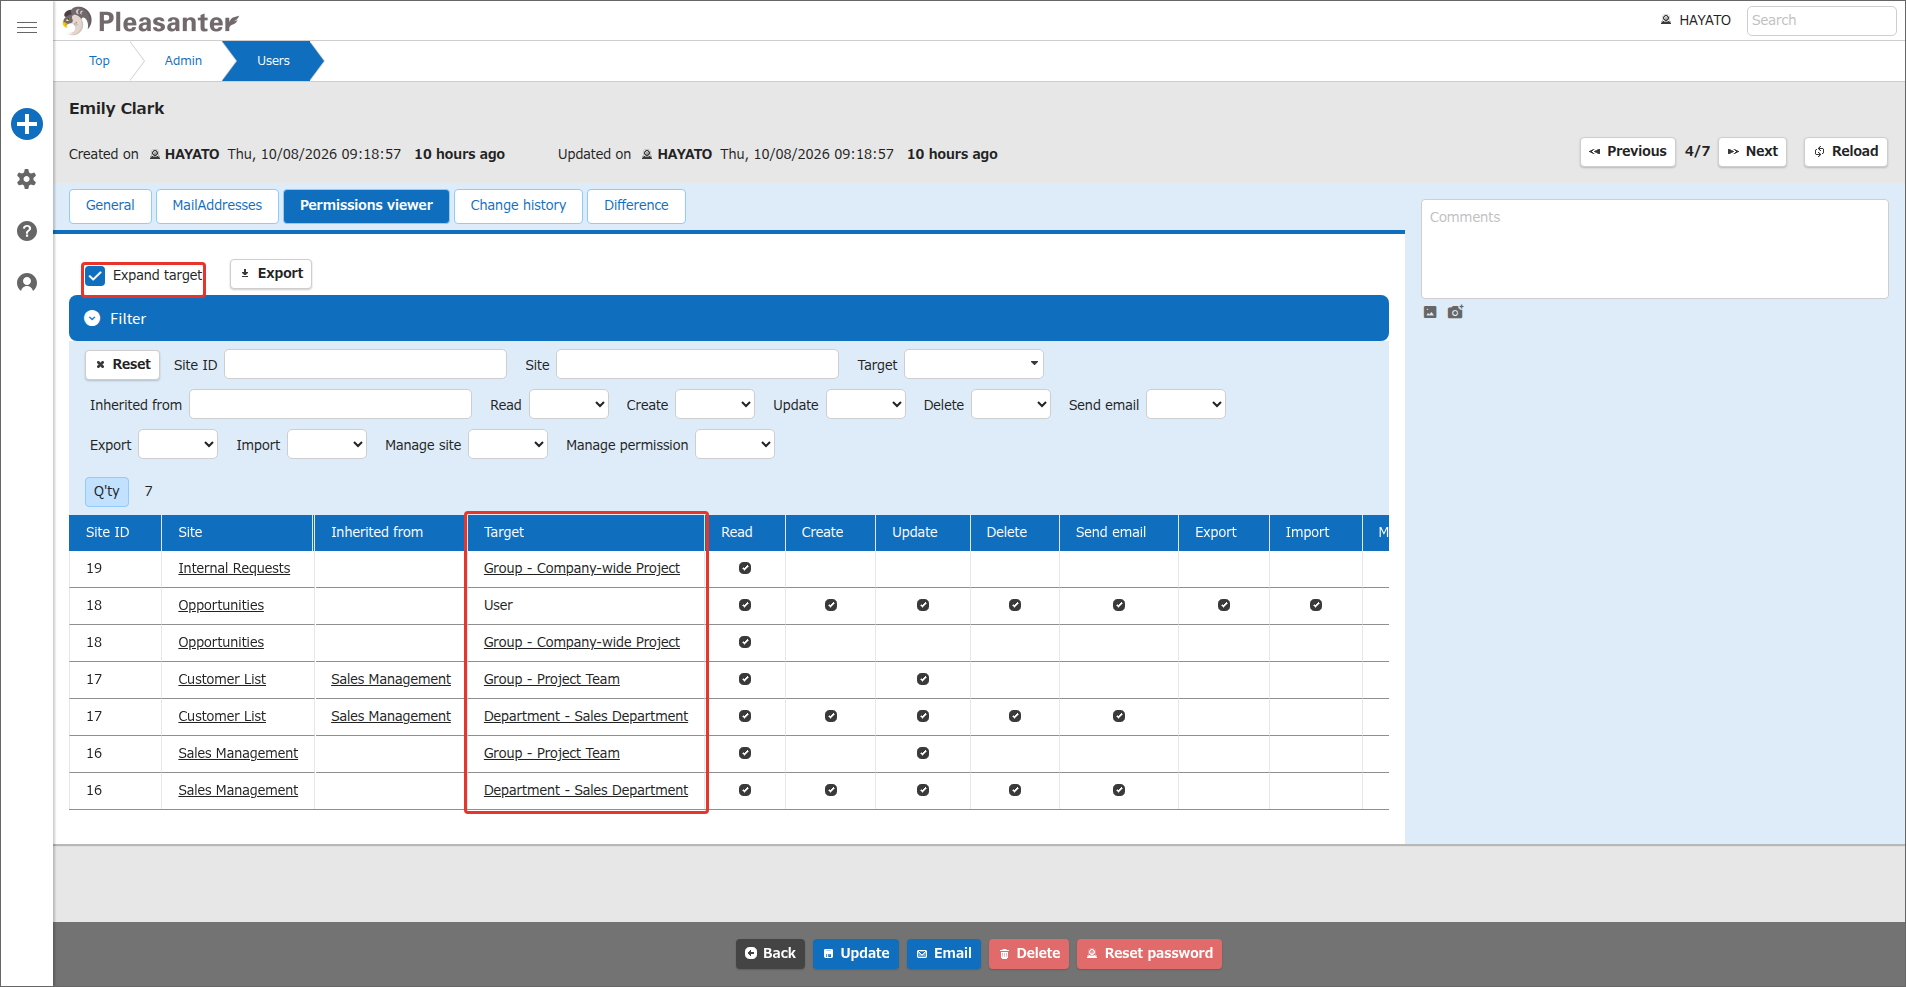Switch to the General tab
1906x987 pixels.
(x=110, y=205)
